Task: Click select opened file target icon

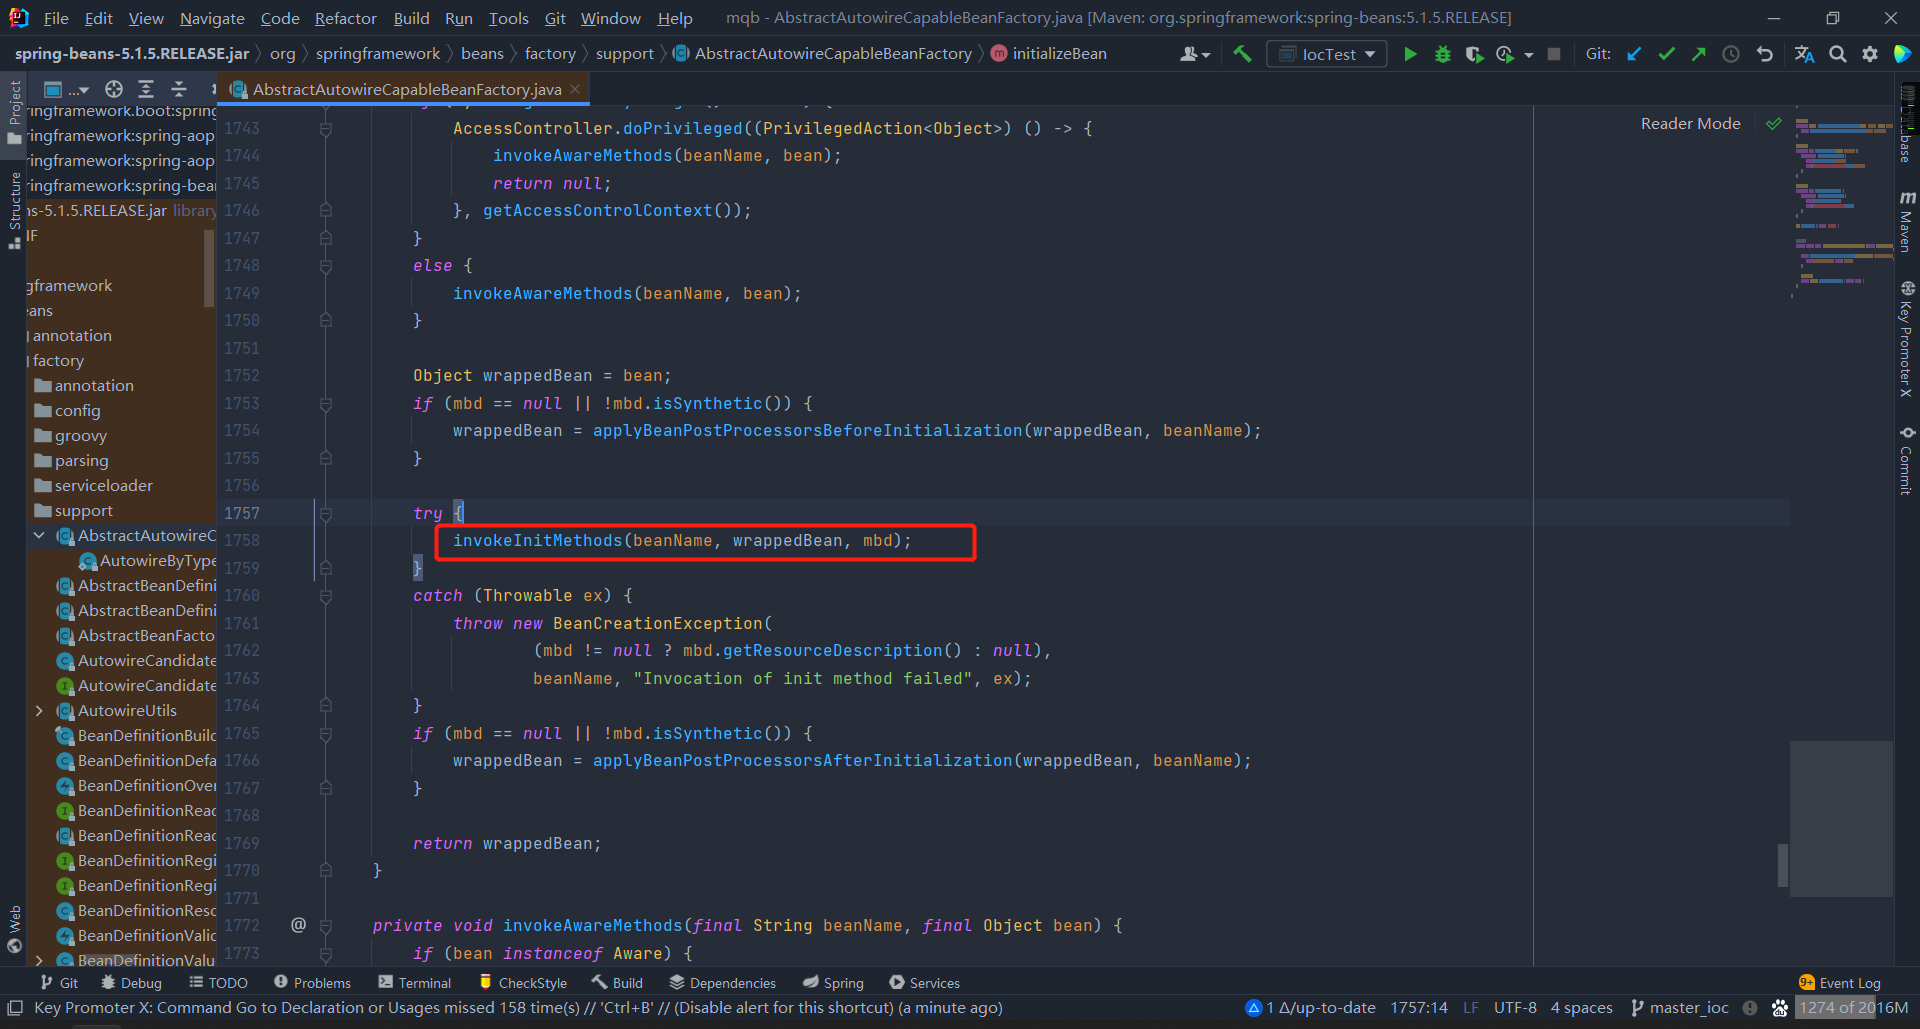Action: 114,89
